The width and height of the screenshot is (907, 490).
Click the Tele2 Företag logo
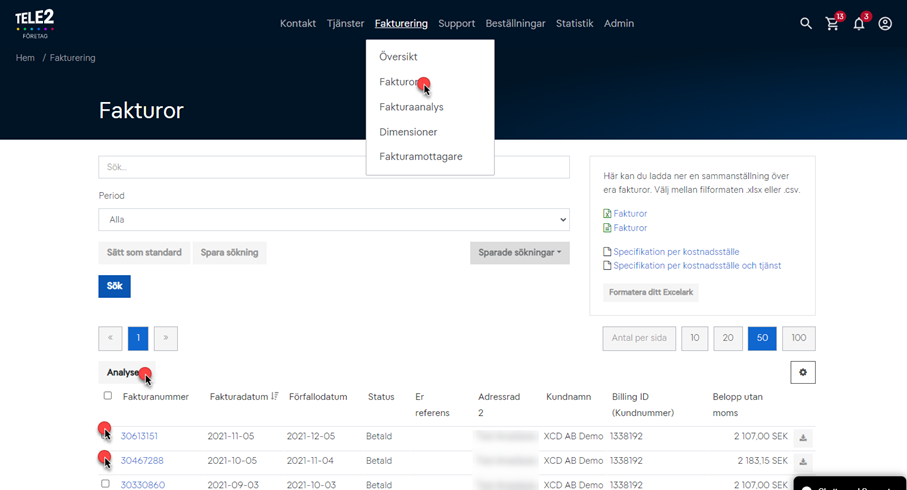click(x=35, y=24)
